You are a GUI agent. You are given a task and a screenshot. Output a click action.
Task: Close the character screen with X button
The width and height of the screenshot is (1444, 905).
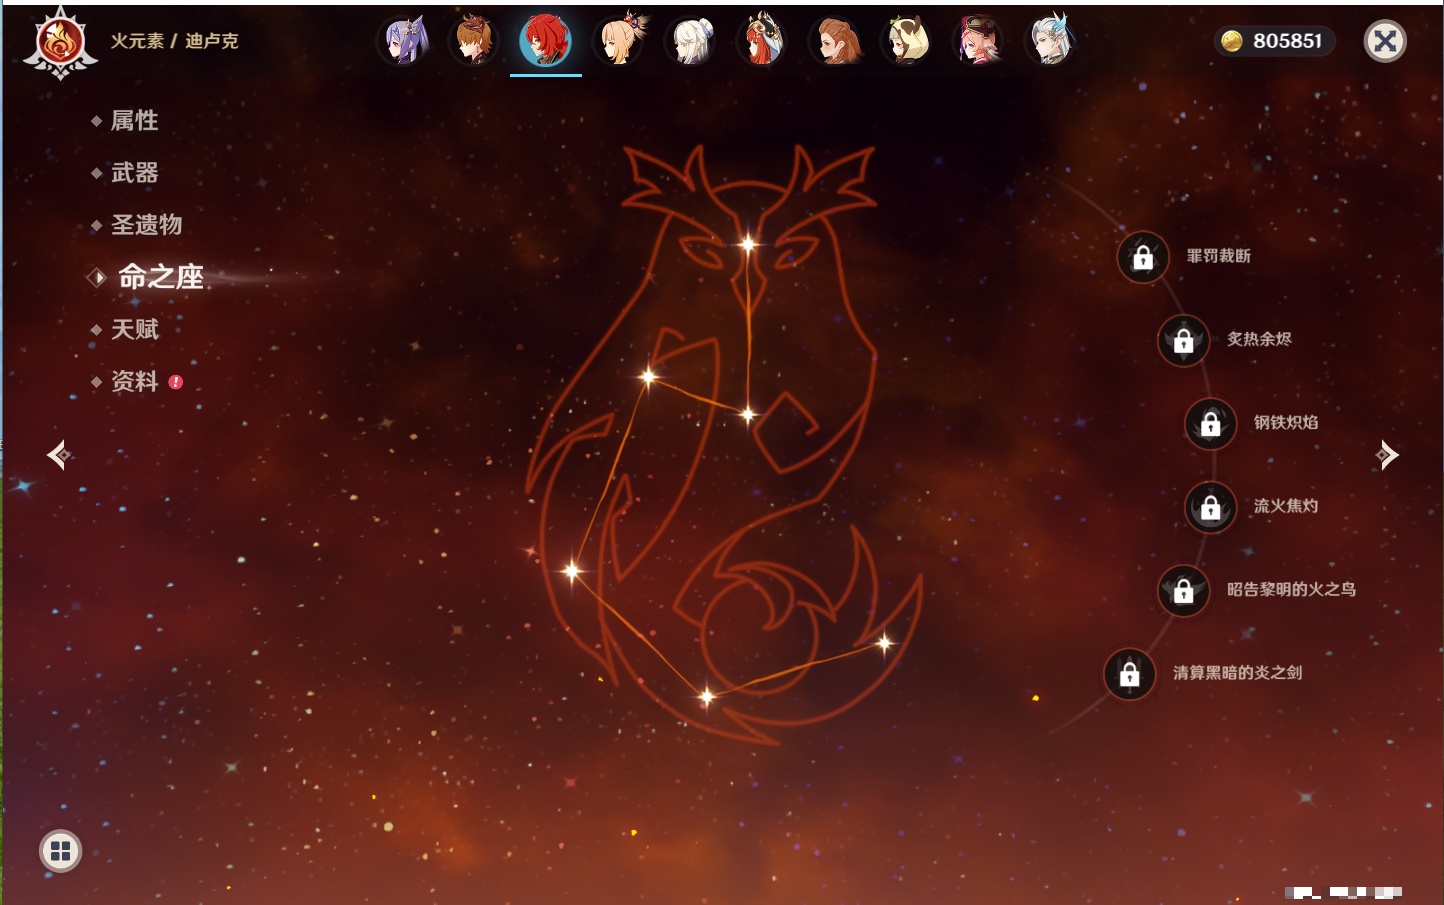(x=1385, y=41)
